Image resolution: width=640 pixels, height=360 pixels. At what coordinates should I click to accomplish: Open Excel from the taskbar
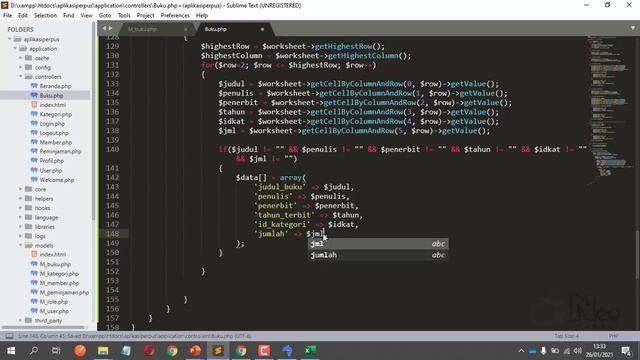click(x=311, y=351)
